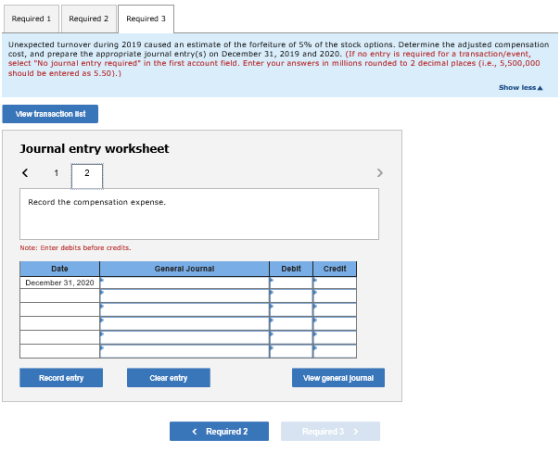Click the Credit field in third row
Screen dimensions: 560x453
[x=335, y=310]
